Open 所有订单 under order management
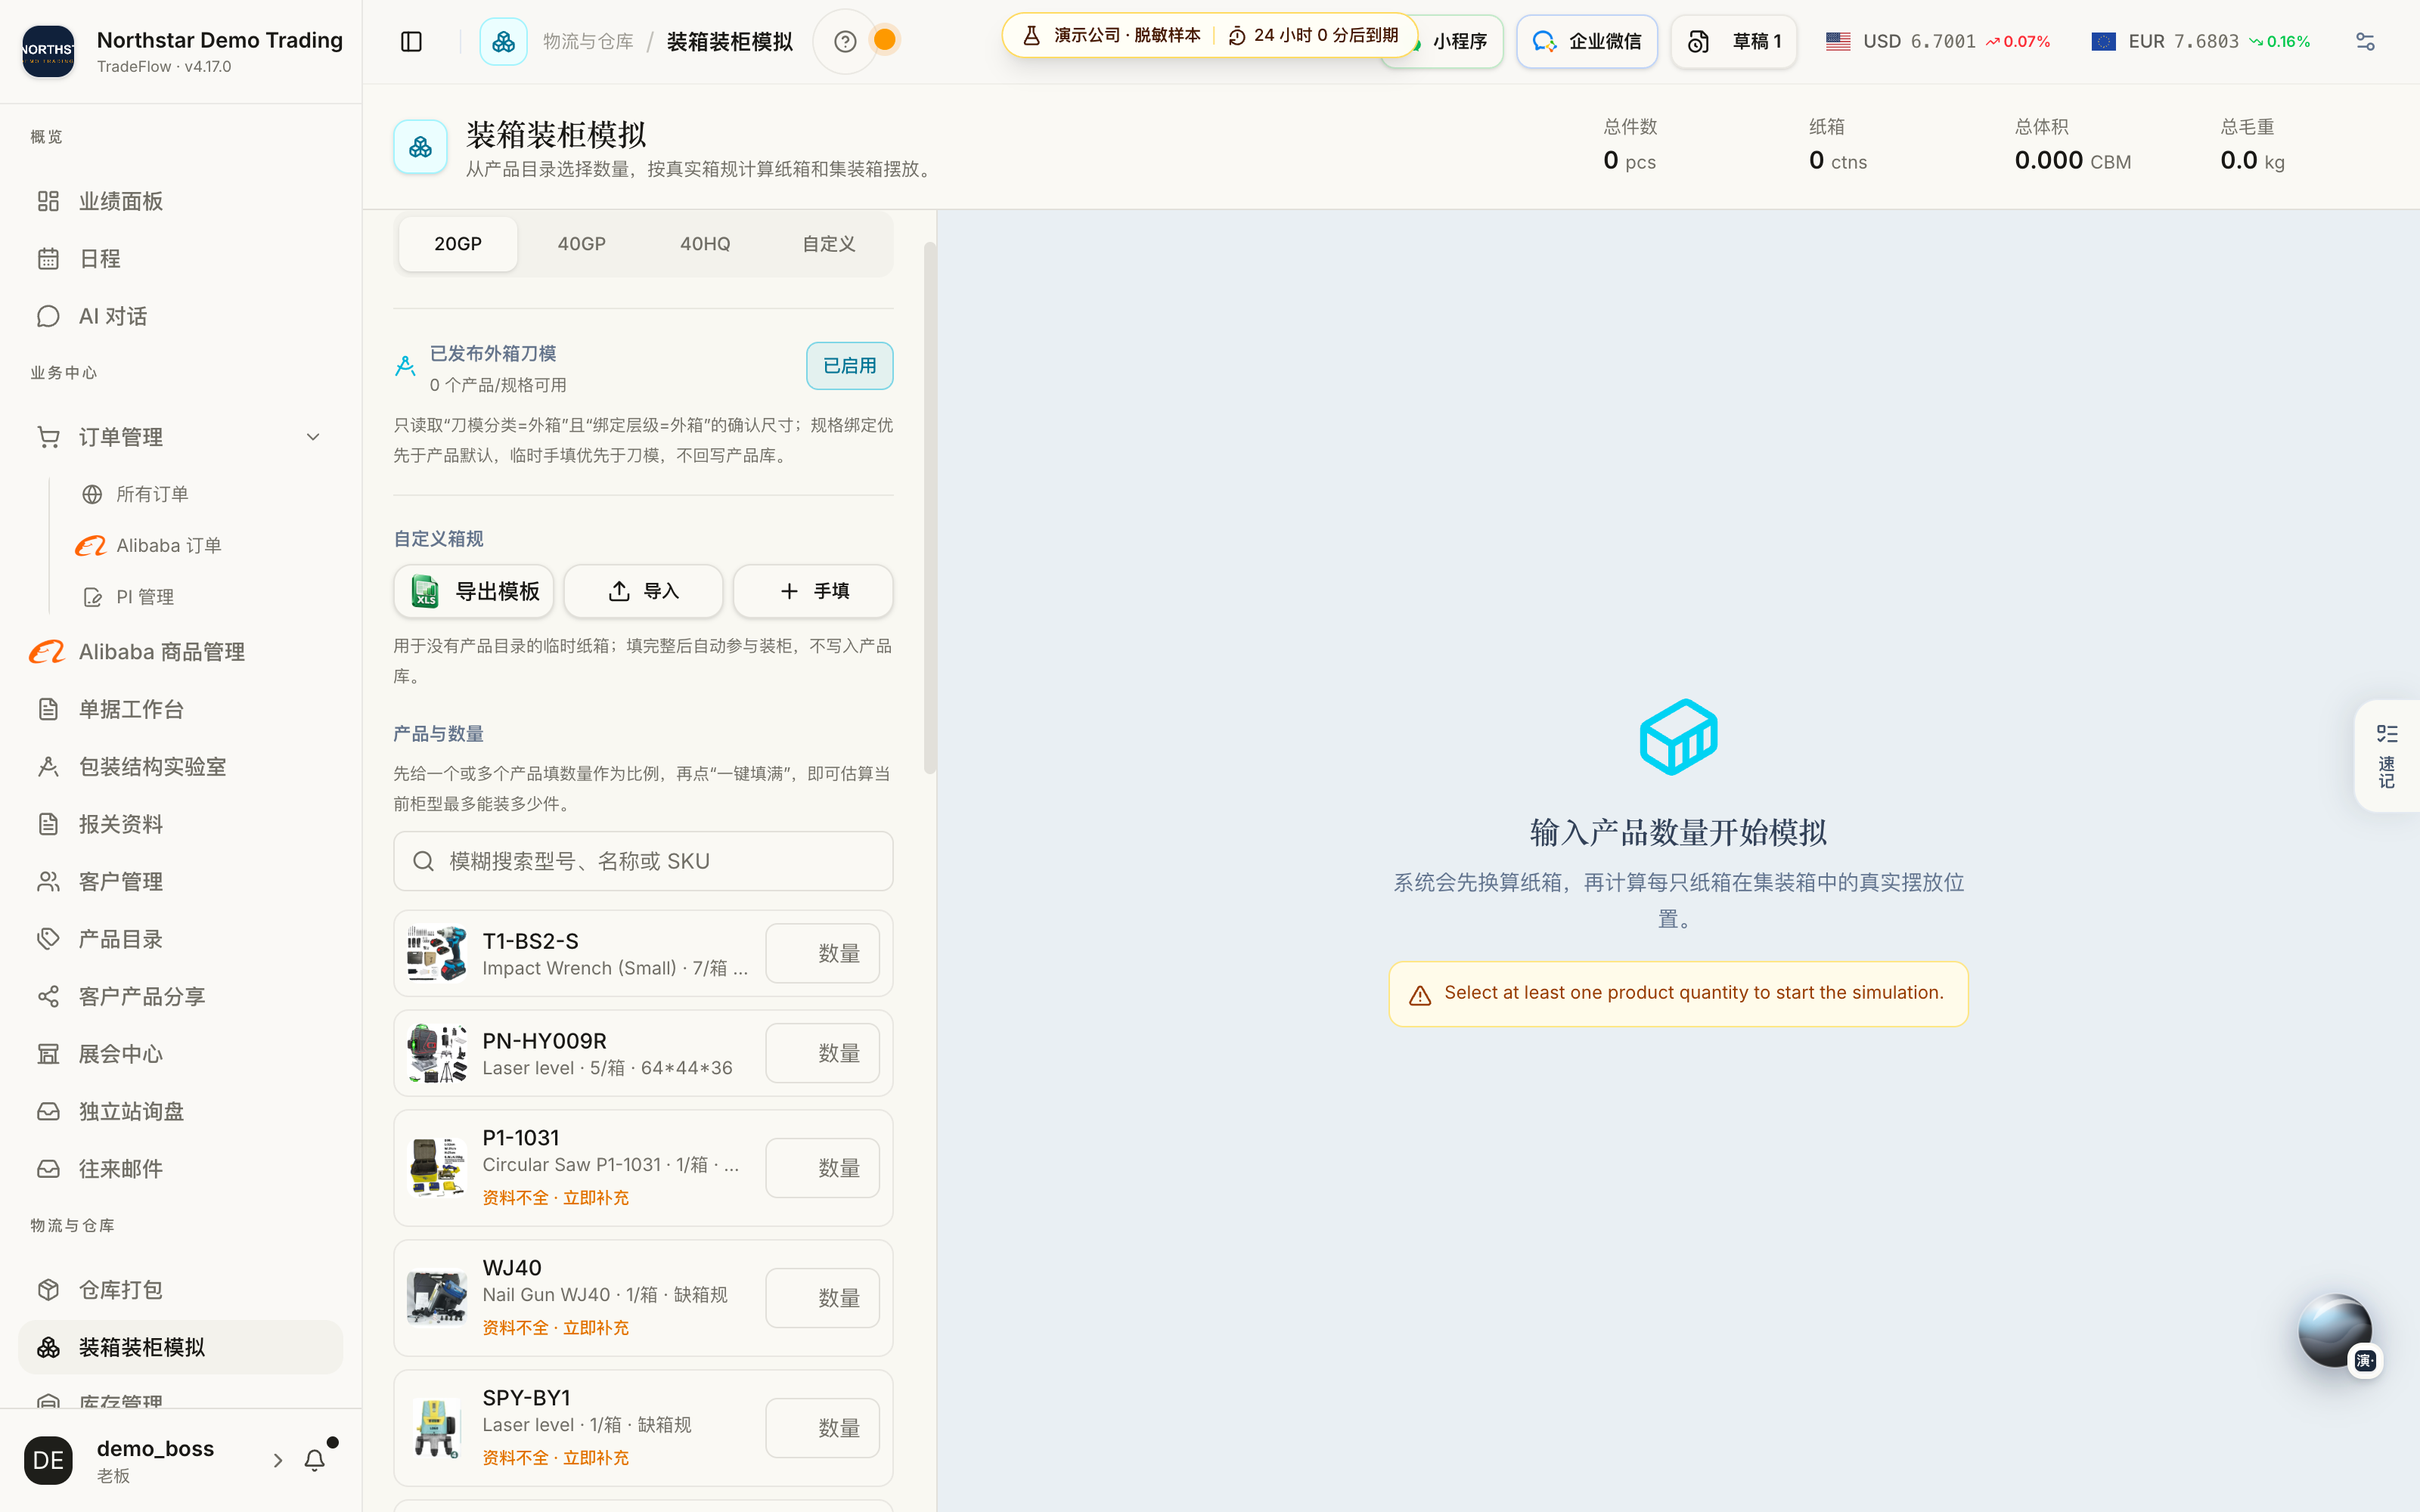Screen dimensions: 2420x1512 pyautogui.click(x=152, y=494)
